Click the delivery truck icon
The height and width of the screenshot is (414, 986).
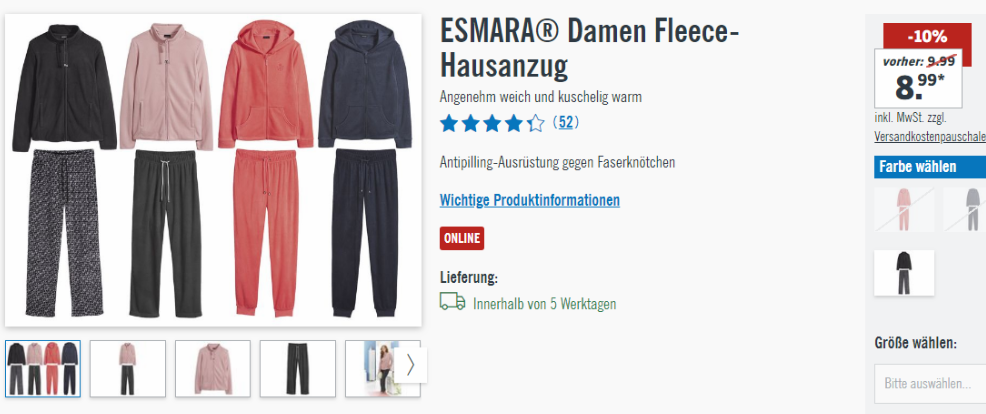[452, 302]
